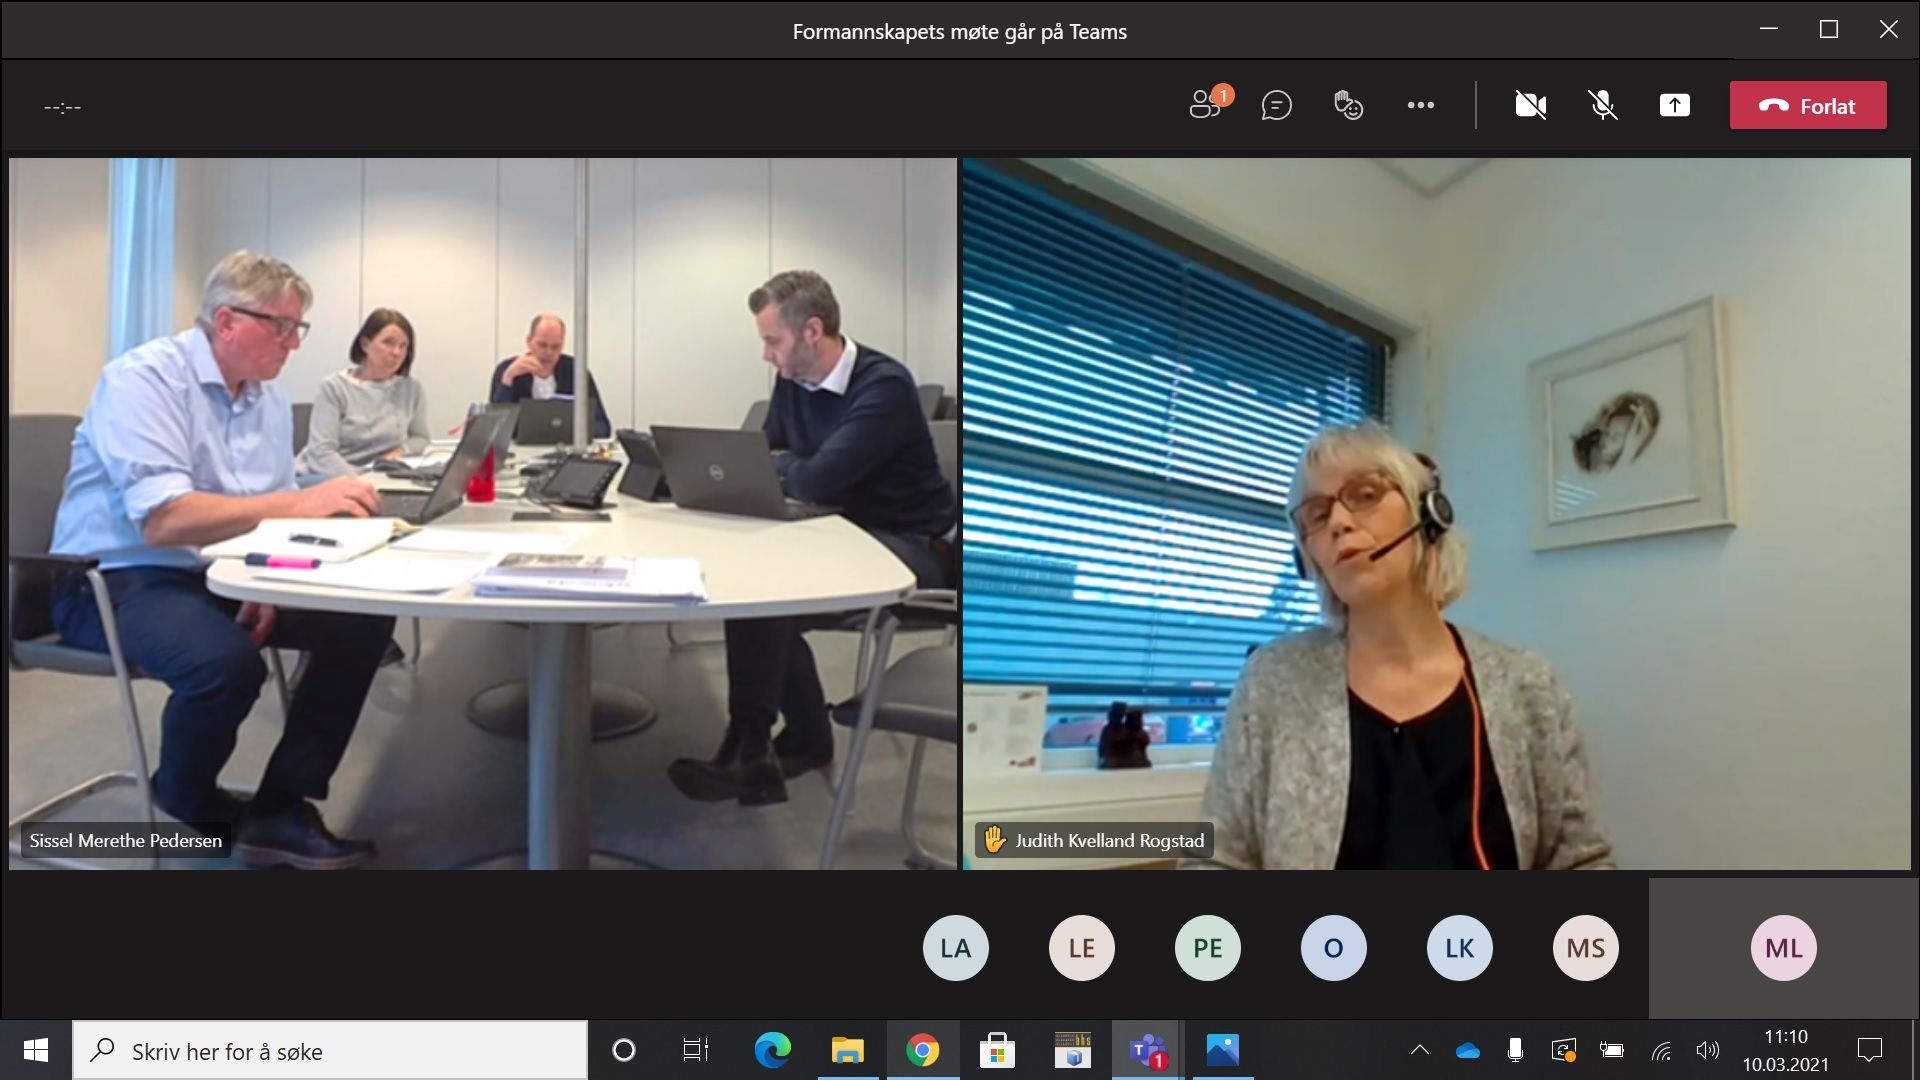Open Microsoft Teams from the taskbar
1920x1080 pixels.
point(1147,1051)
